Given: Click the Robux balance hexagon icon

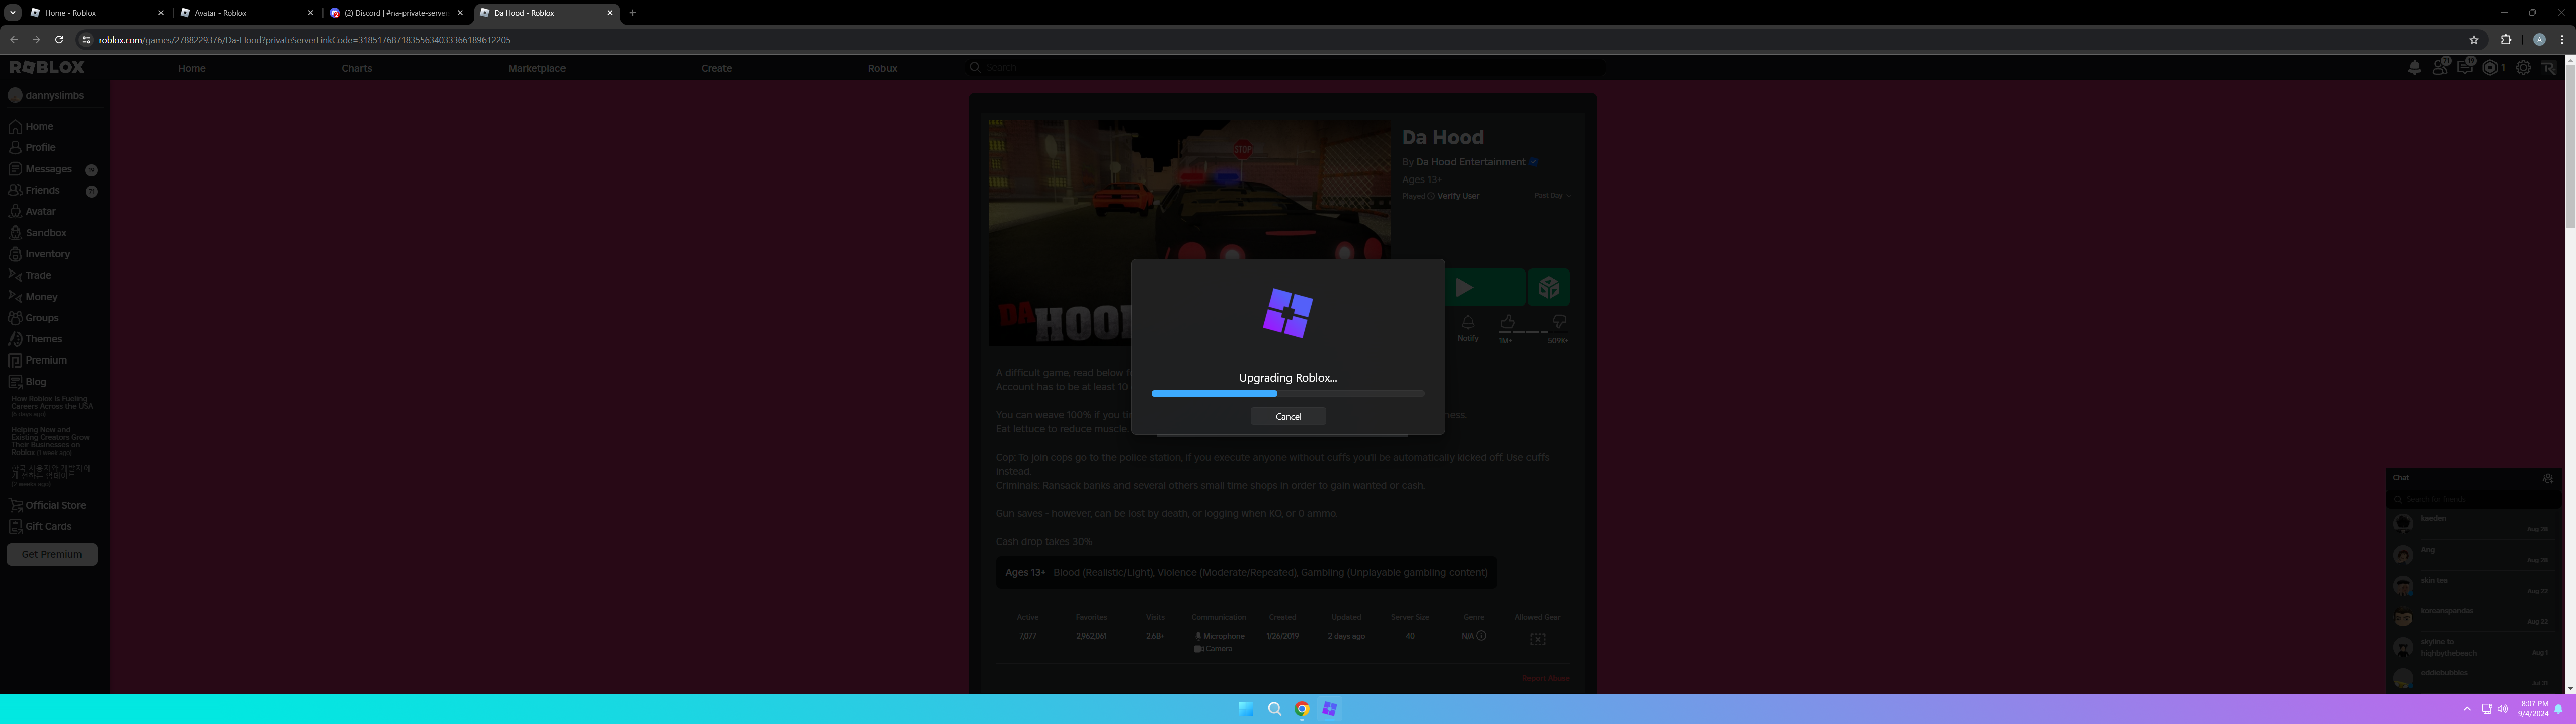Looking at the screenshot, I should [2491, 68].
